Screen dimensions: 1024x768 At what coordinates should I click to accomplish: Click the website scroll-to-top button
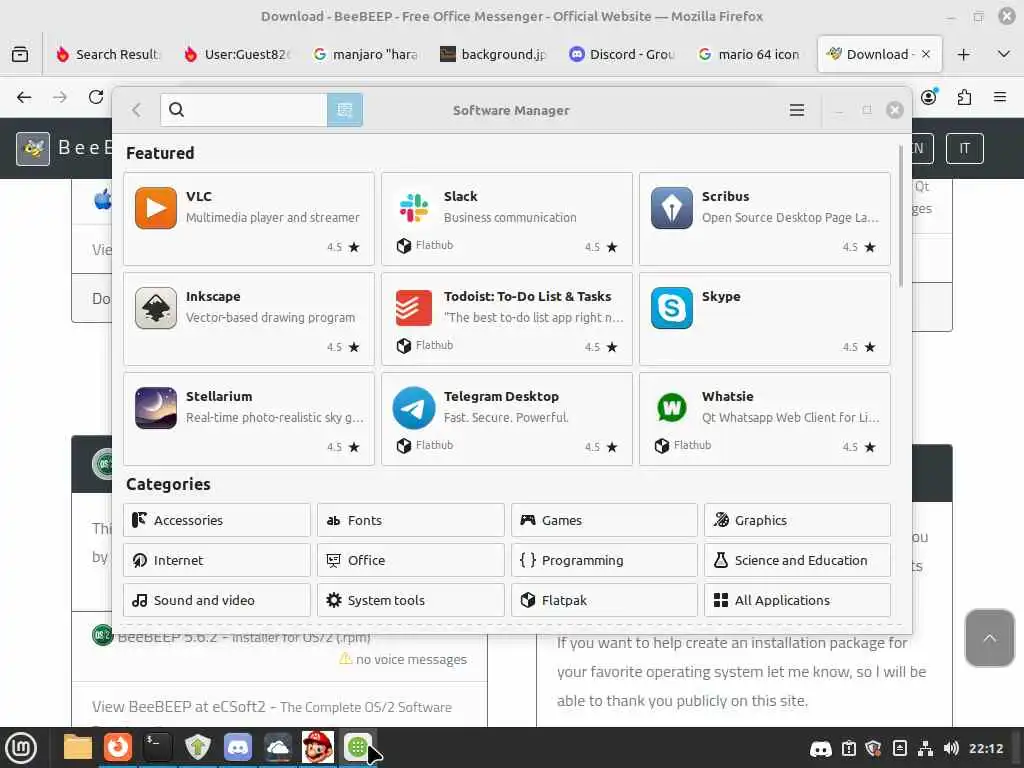coord(989,638)
